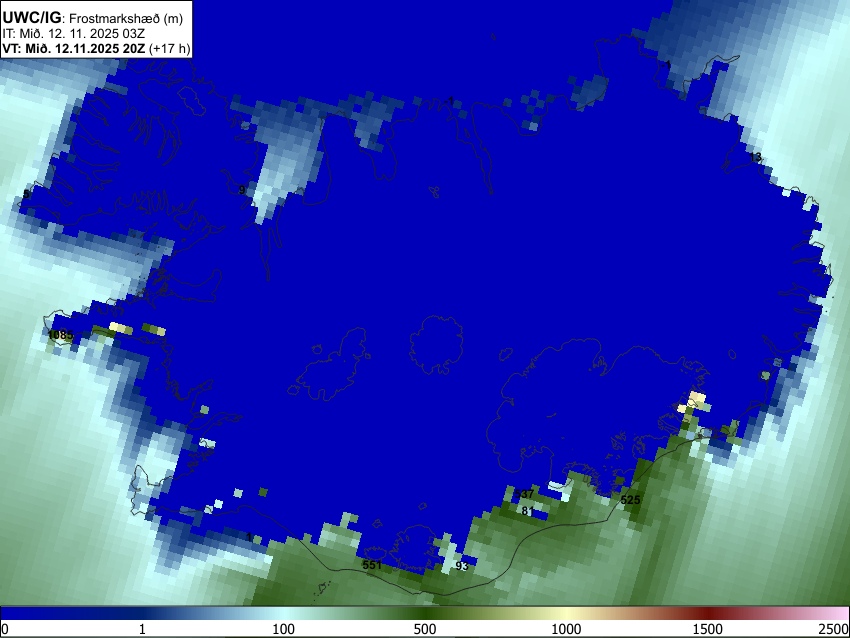The image size is (850, 638).
Task: Click the "VT: Mið. 12.11.2025 20Z (+17 h)" line
Action: click(x=96, y=48)
